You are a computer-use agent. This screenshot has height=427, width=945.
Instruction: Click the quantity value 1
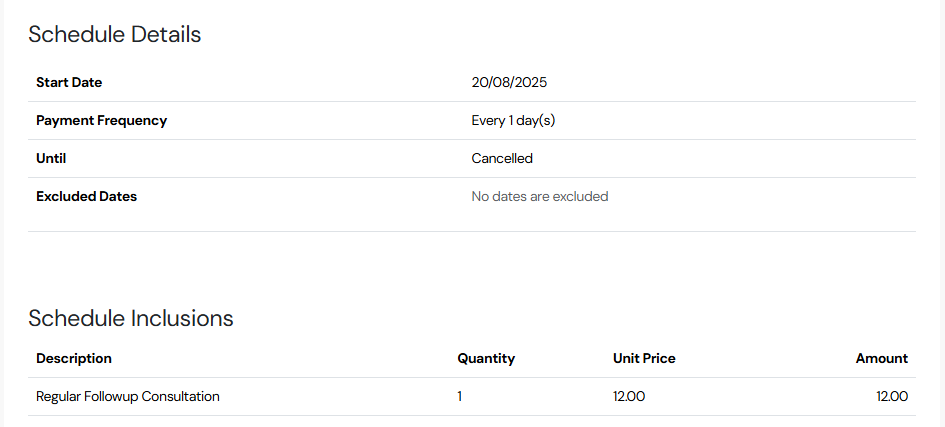point(459,396)
